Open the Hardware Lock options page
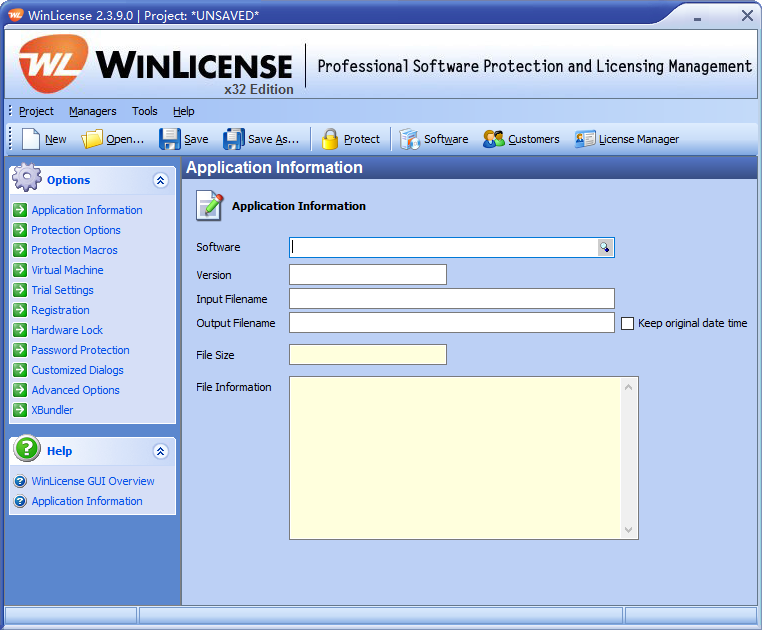 click(x=67, y=330)
